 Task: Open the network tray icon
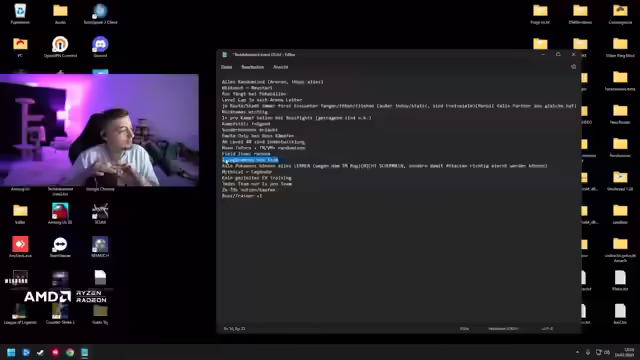tap(598, 352)
